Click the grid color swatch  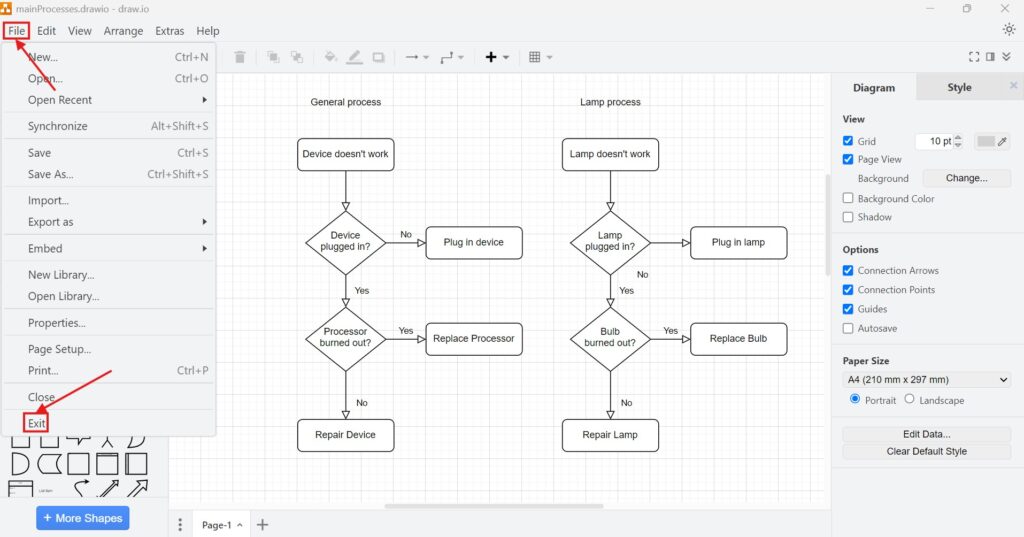click(x=986, y=141)
